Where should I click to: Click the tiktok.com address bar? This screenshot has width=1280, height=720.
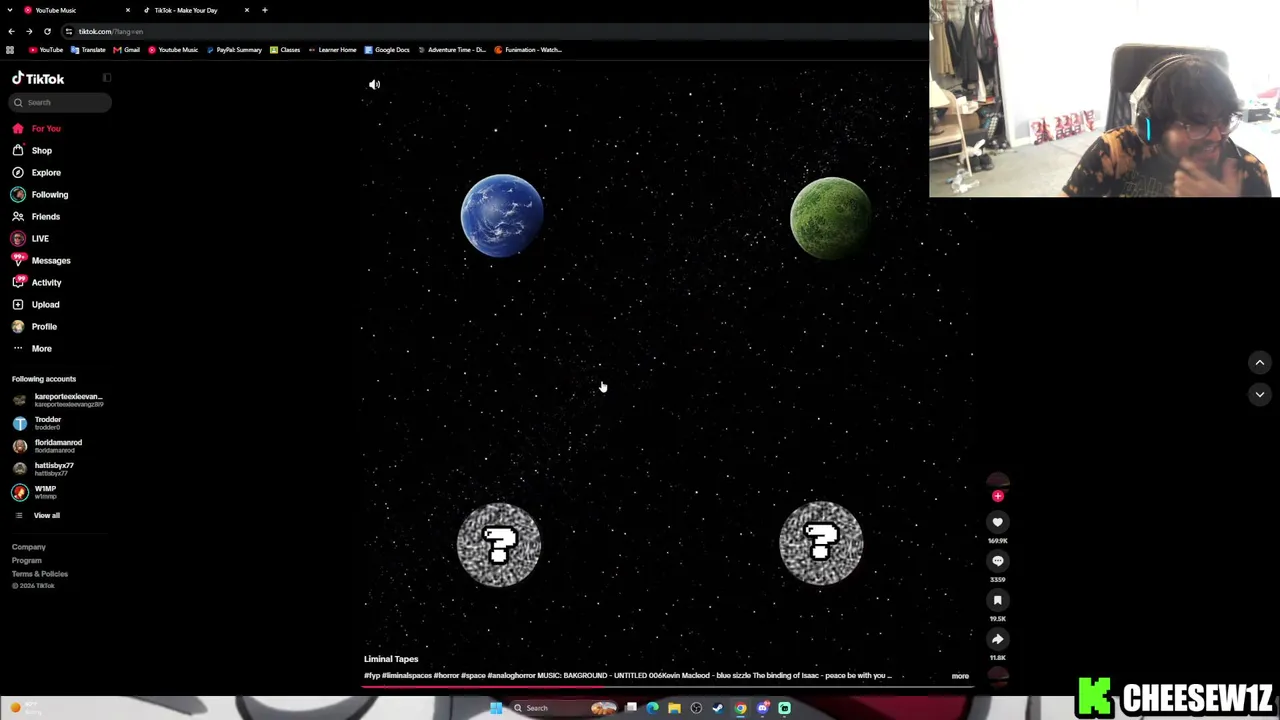490,31
